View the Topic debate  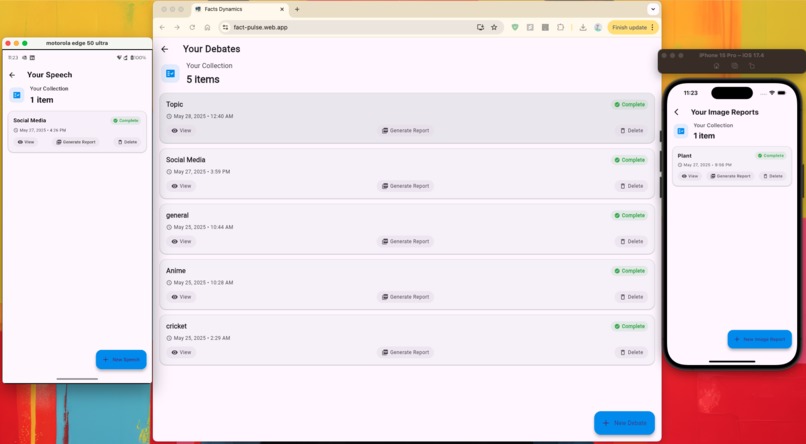click(181, 131)
